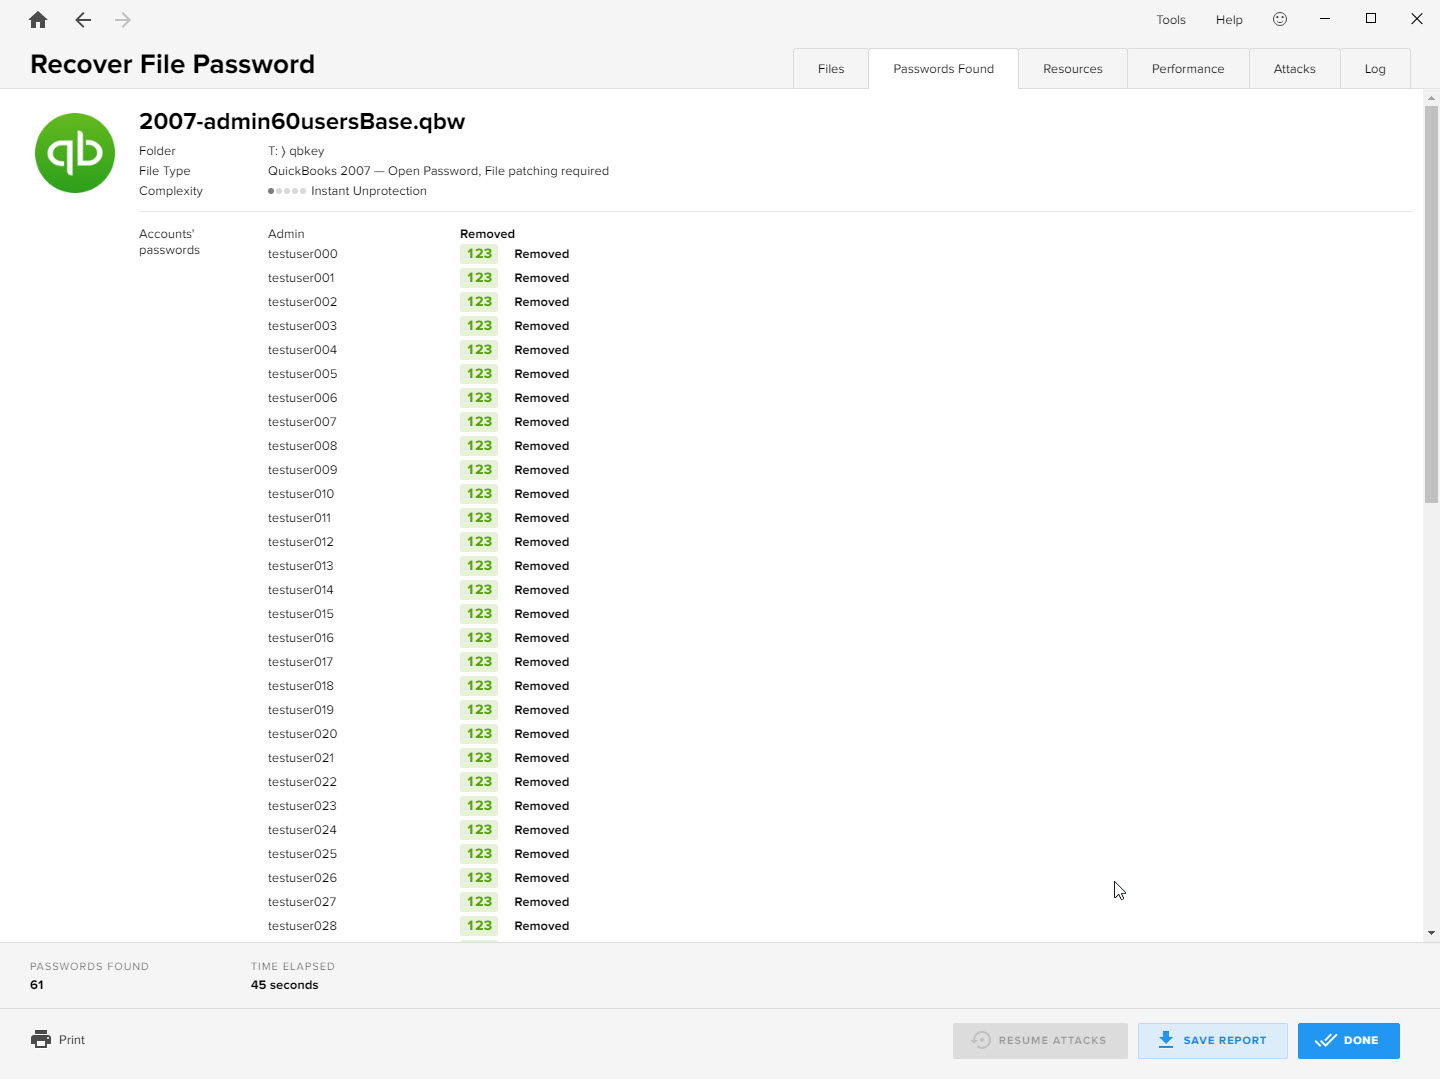
Task: Switch to the Files tab
Action: [830, 69]
